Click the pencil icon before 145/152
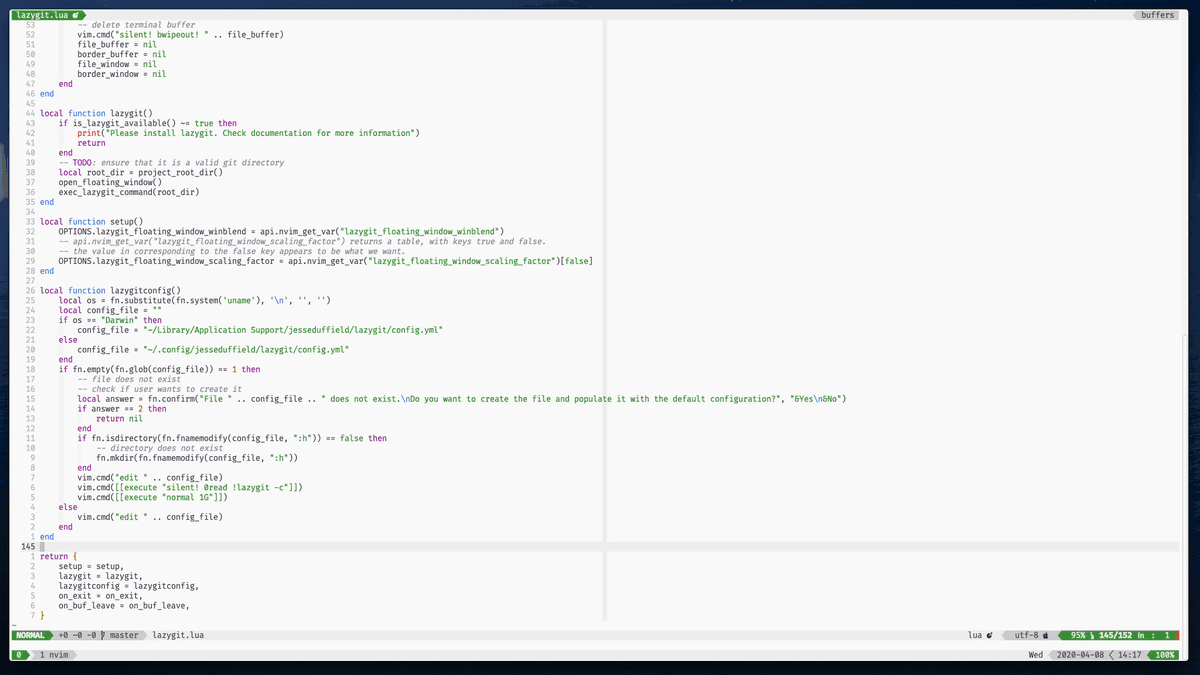Viewport: 1200px width, 675px height. tap(1093, 635)
